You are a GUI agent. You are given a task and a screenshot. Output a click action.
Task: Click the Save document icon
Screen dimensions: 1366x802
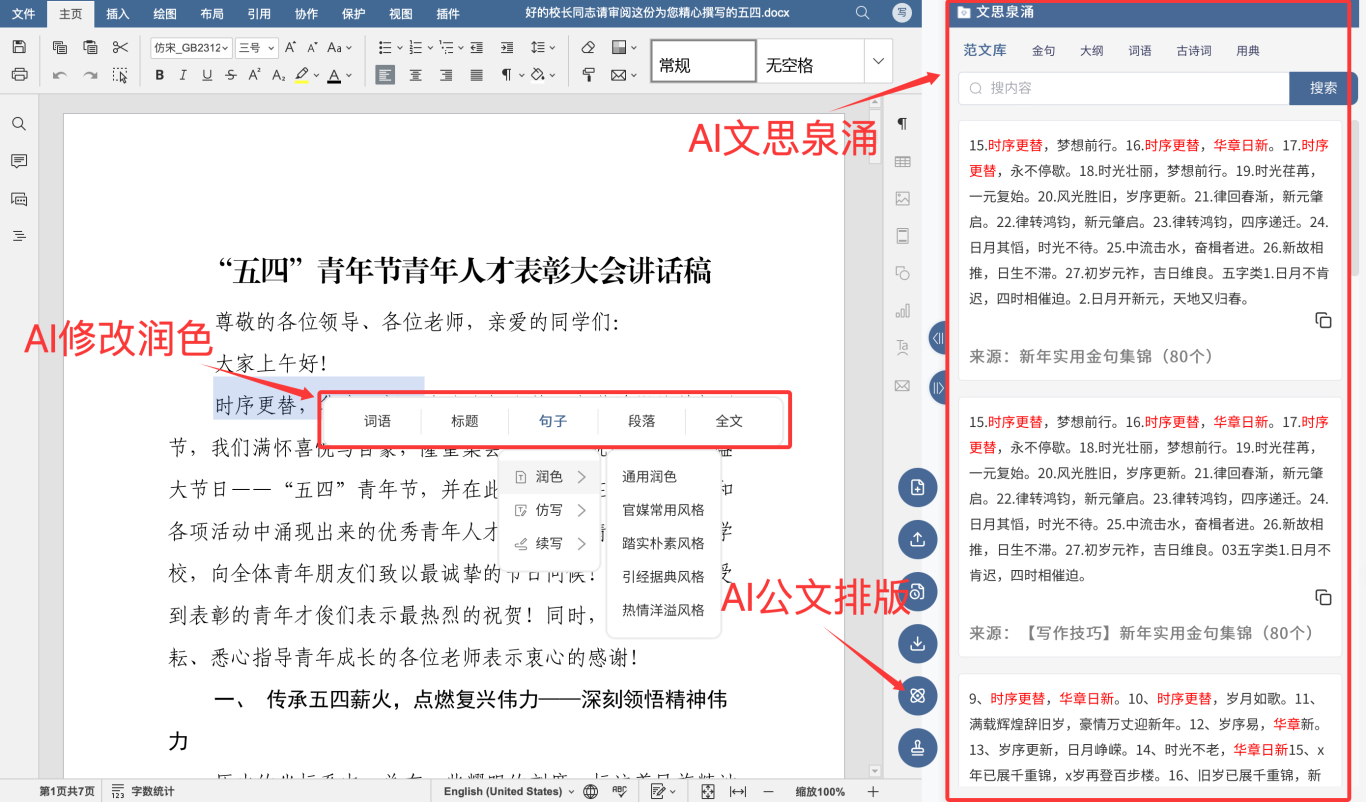[19, 47]
